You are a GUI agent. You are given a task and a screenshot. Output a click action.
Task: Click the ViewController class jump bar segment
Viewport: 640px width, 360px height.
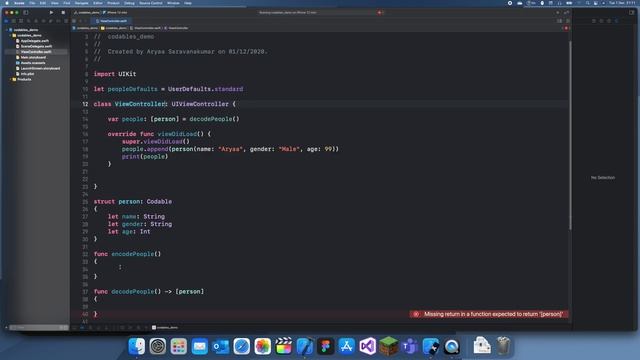176,28
